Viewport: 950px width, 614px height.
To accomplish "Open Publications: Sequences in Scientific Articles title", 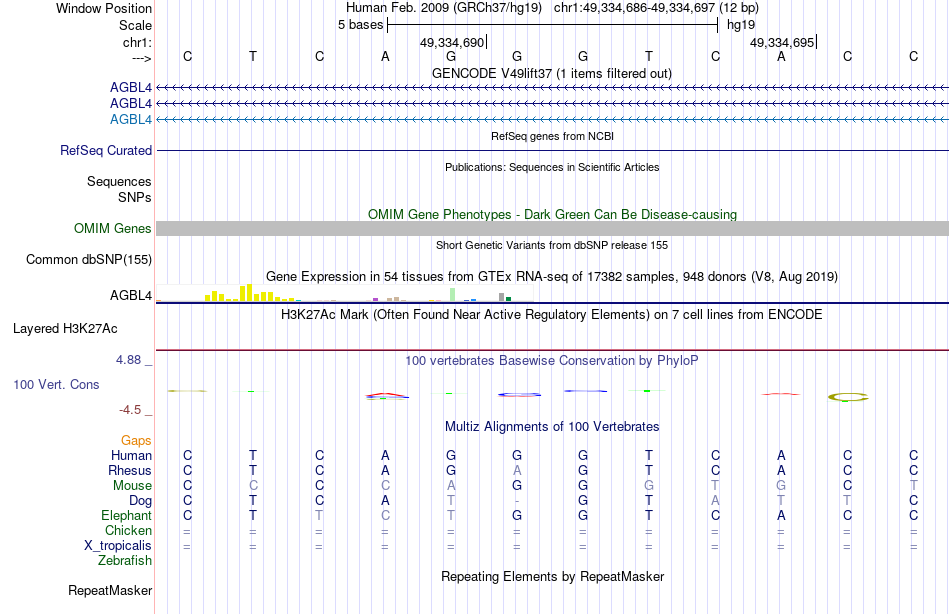I will click(552, 167).
